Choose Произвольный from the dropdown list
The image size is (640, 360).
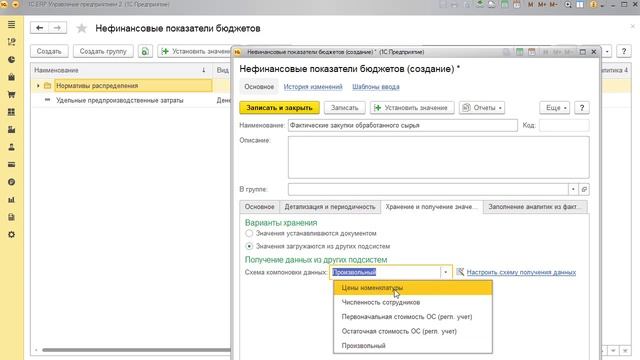tap(413, 346)
